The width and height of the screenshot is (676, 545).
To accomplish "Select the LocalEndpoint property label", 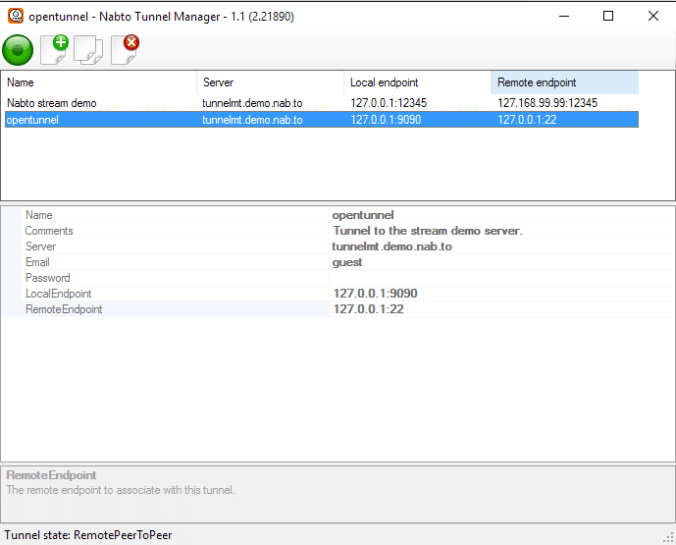I will tap(58, 293).
